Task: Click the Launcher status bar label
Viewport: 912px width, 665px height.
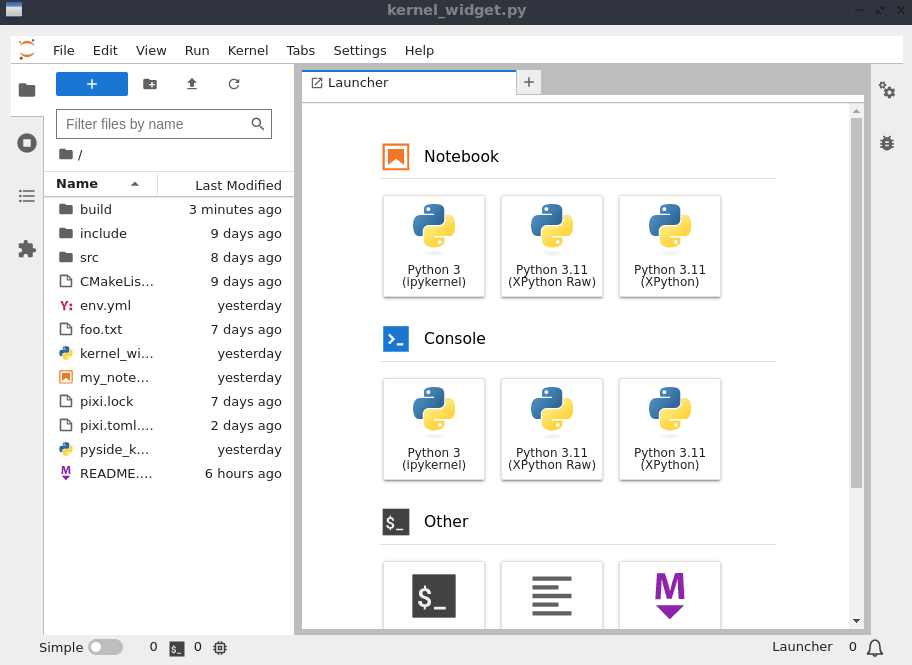Action: pyautogui.click(x=802, y=646)
